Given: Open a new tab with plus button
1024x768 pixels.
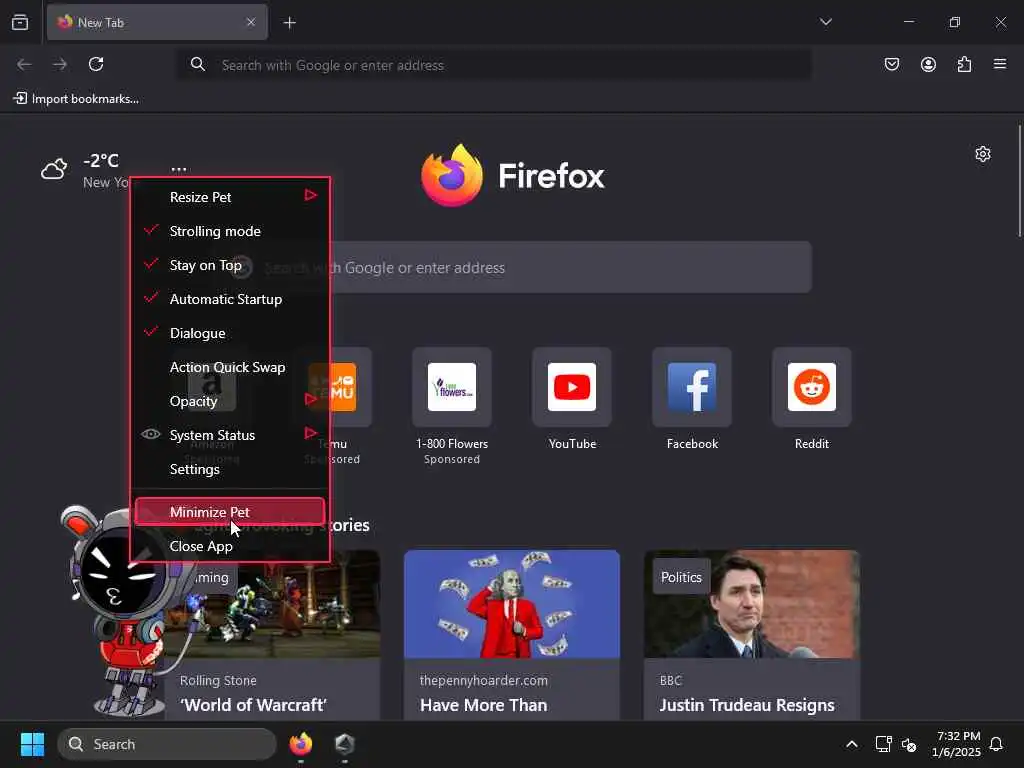Looking at the screenshot, I should 289,23.
